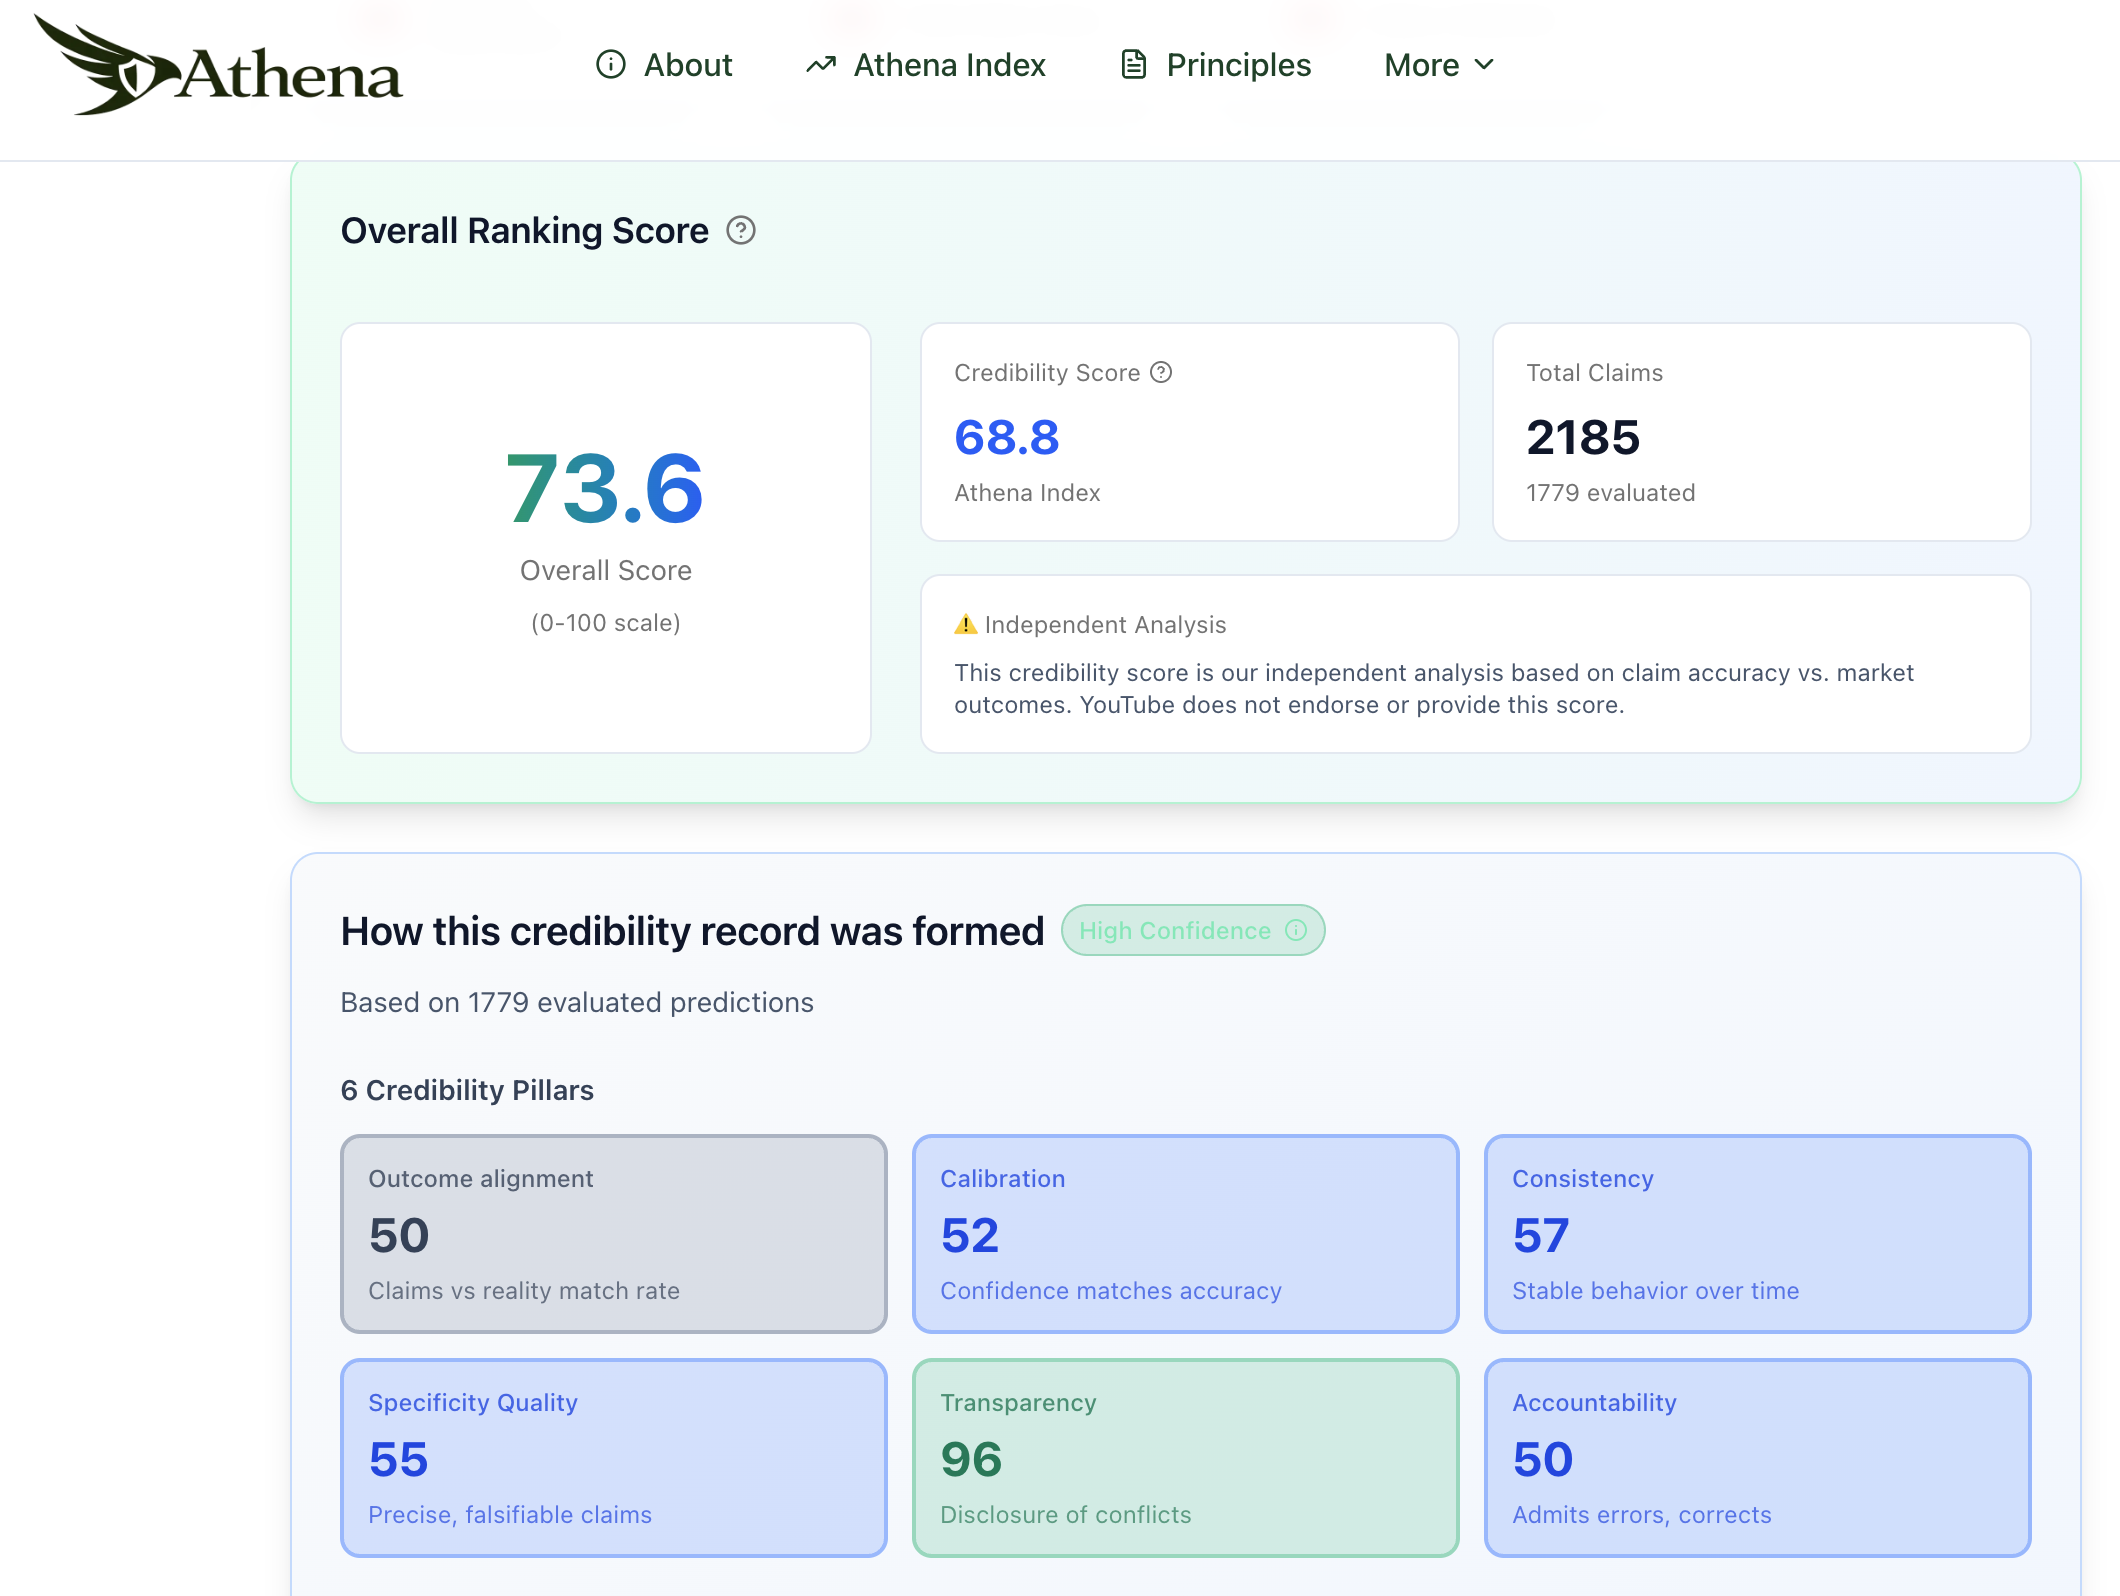Click the document icon next to Principles
The image size is (2120, 1596).
(x=1132, y=65)
